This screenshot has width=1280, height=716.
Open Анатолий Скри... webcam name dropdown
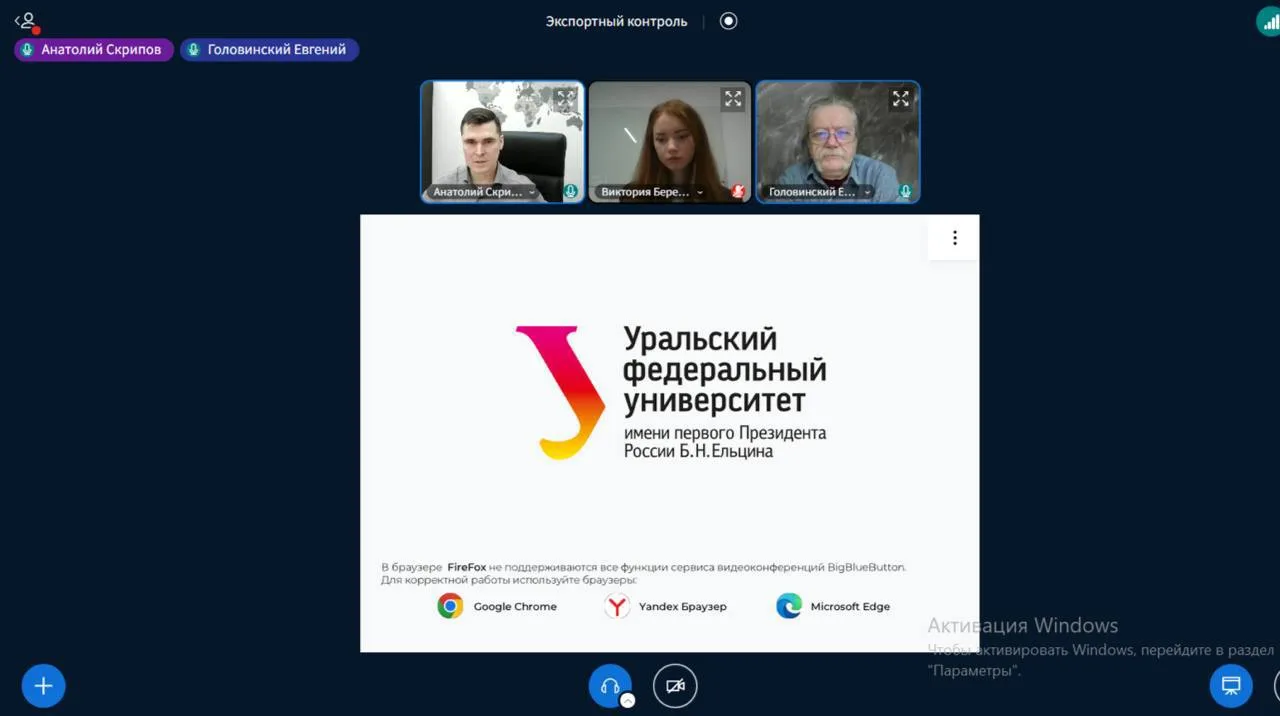coord(484,192)
